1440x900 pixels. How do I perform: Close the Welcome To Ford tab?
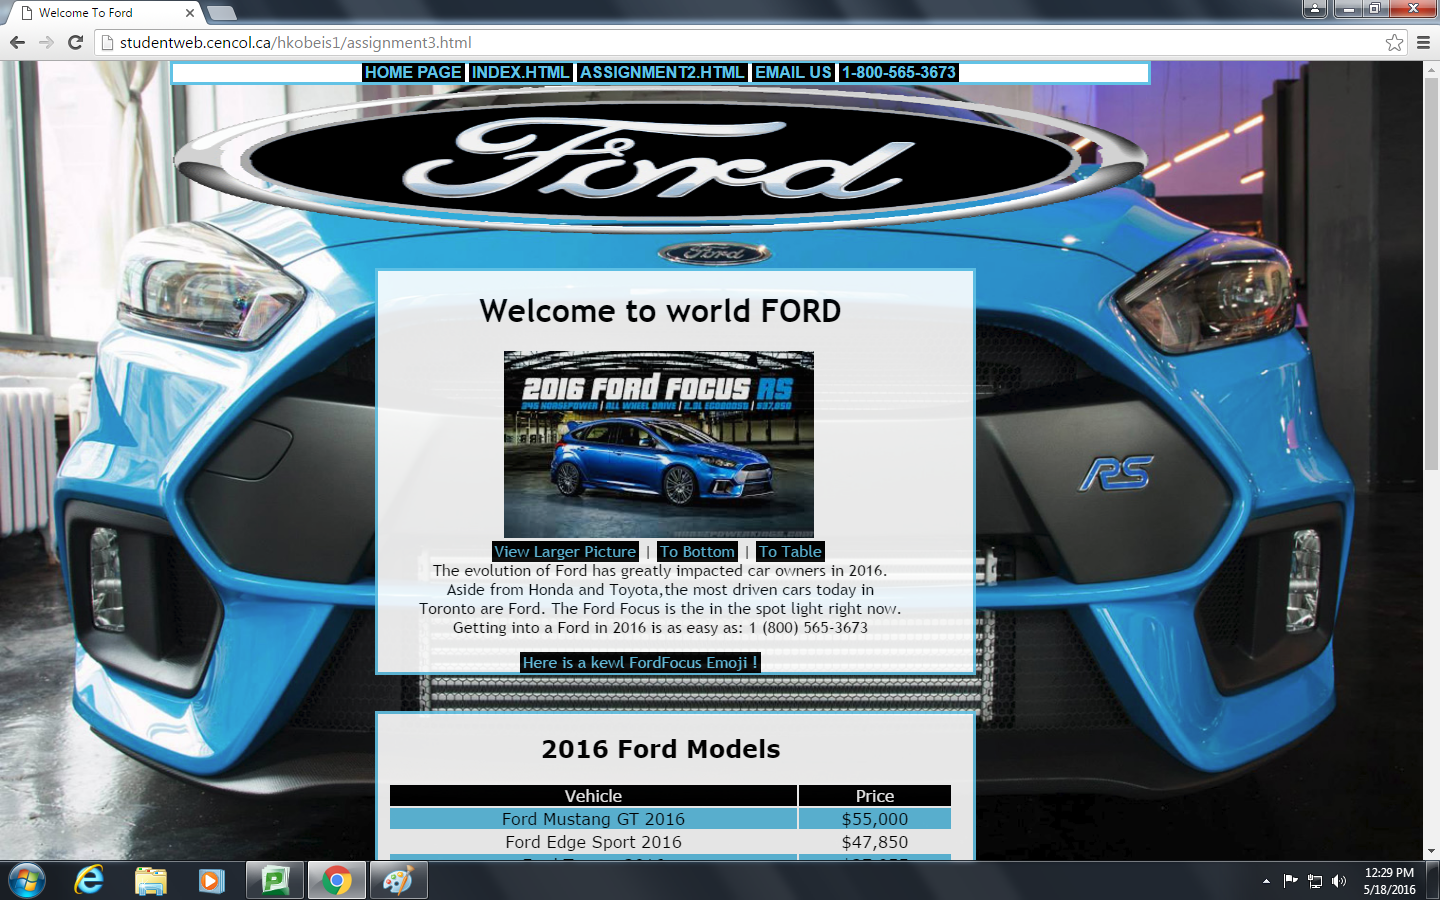coord(190,13)
